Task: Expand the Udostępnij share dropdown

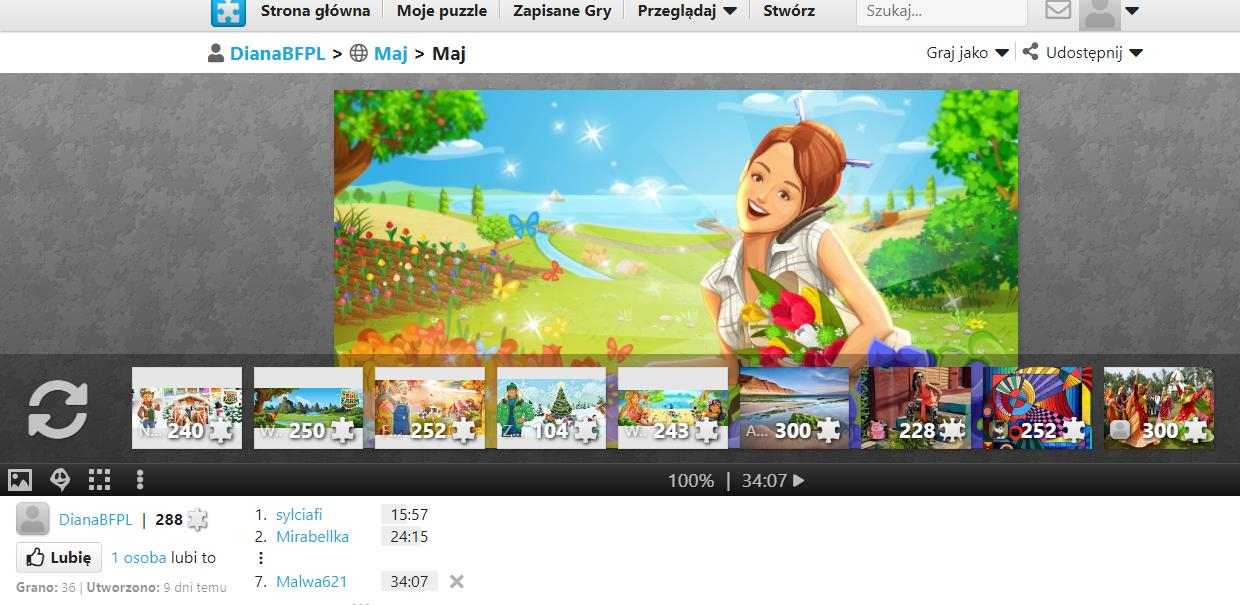Action: [1083, 53]
